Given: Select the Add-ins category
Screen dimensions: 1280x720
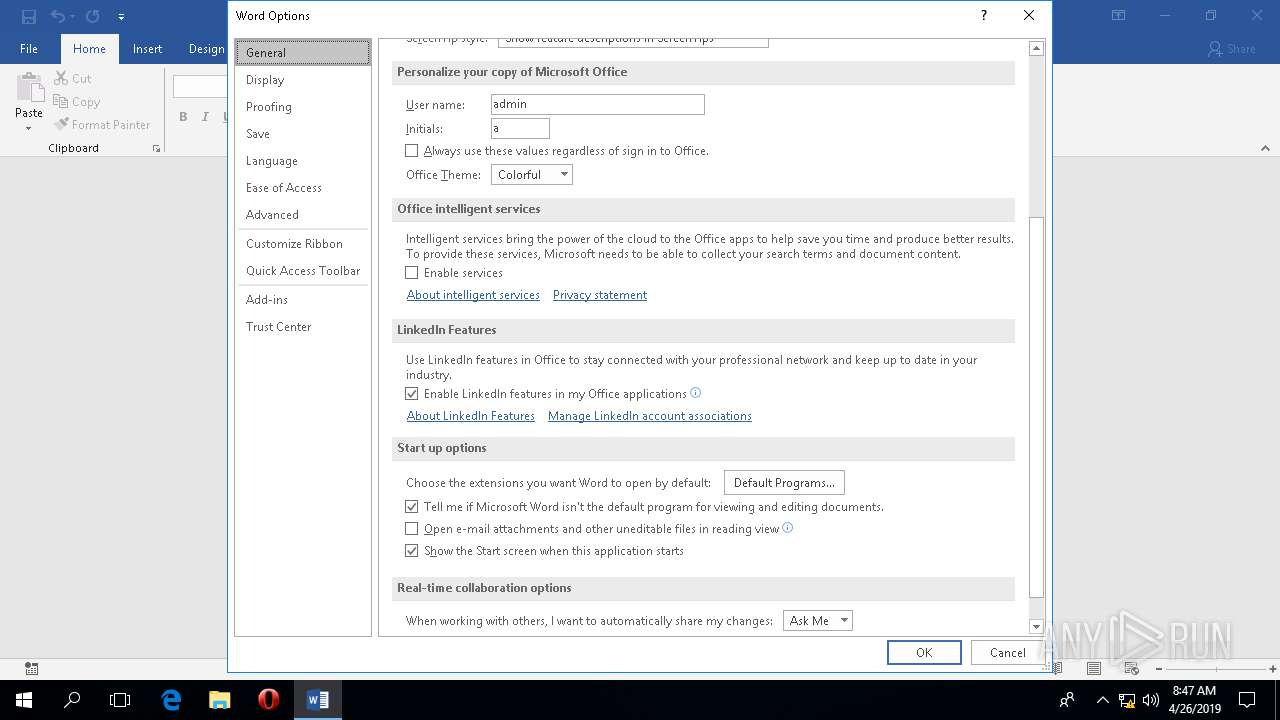Looking at the screenshot, I should pos(303,300).
